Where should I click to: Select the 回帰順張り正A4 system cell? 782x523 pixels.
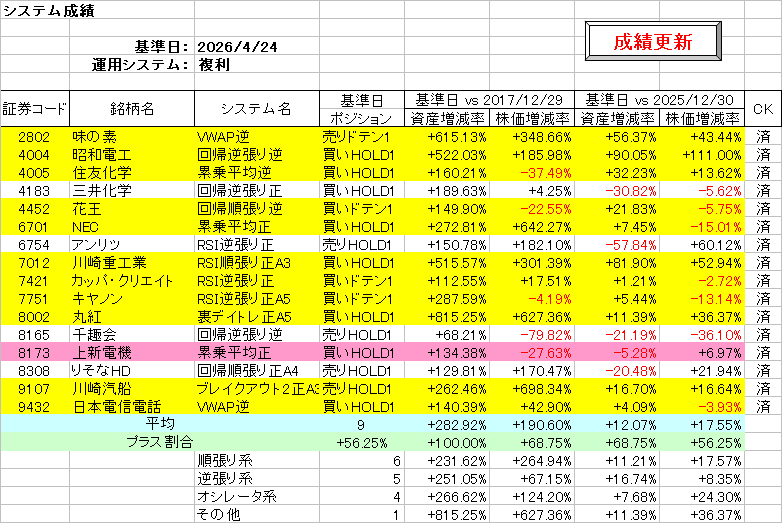[x=257, y=370]
